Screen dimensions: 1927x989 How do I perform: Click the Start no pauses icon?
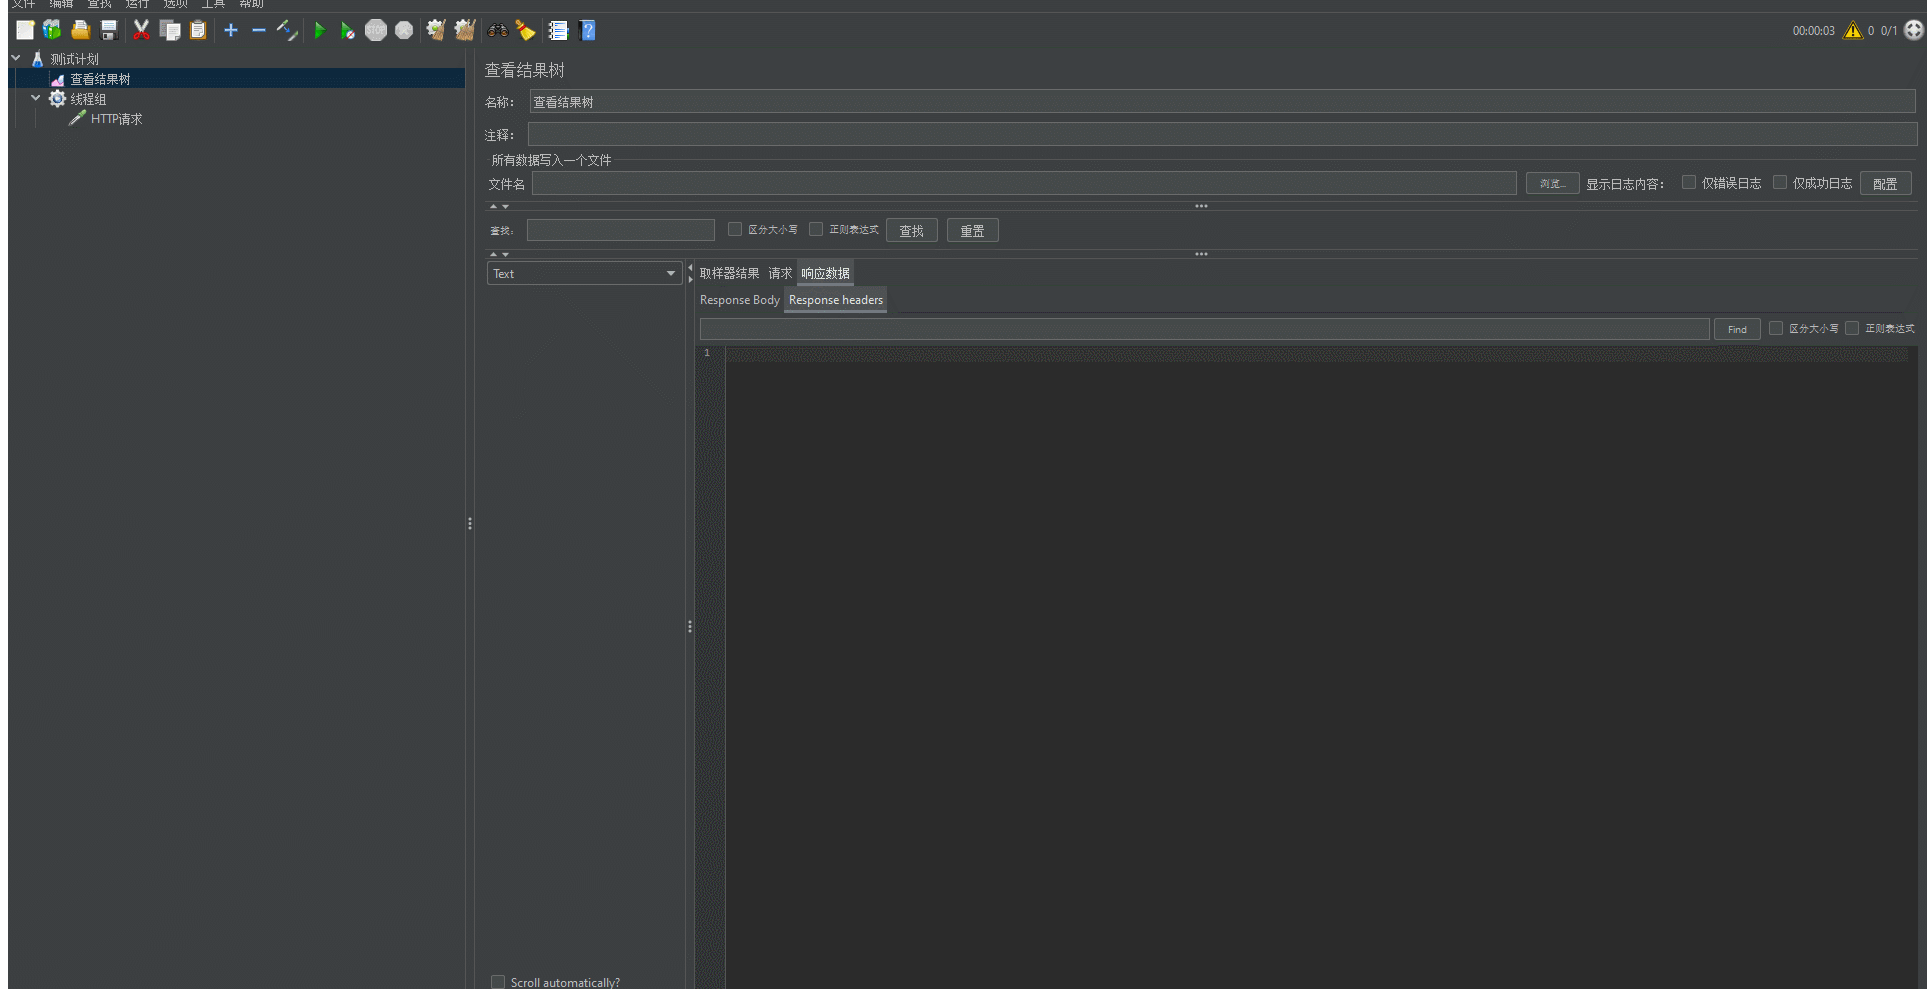click(x=347, y=31)
